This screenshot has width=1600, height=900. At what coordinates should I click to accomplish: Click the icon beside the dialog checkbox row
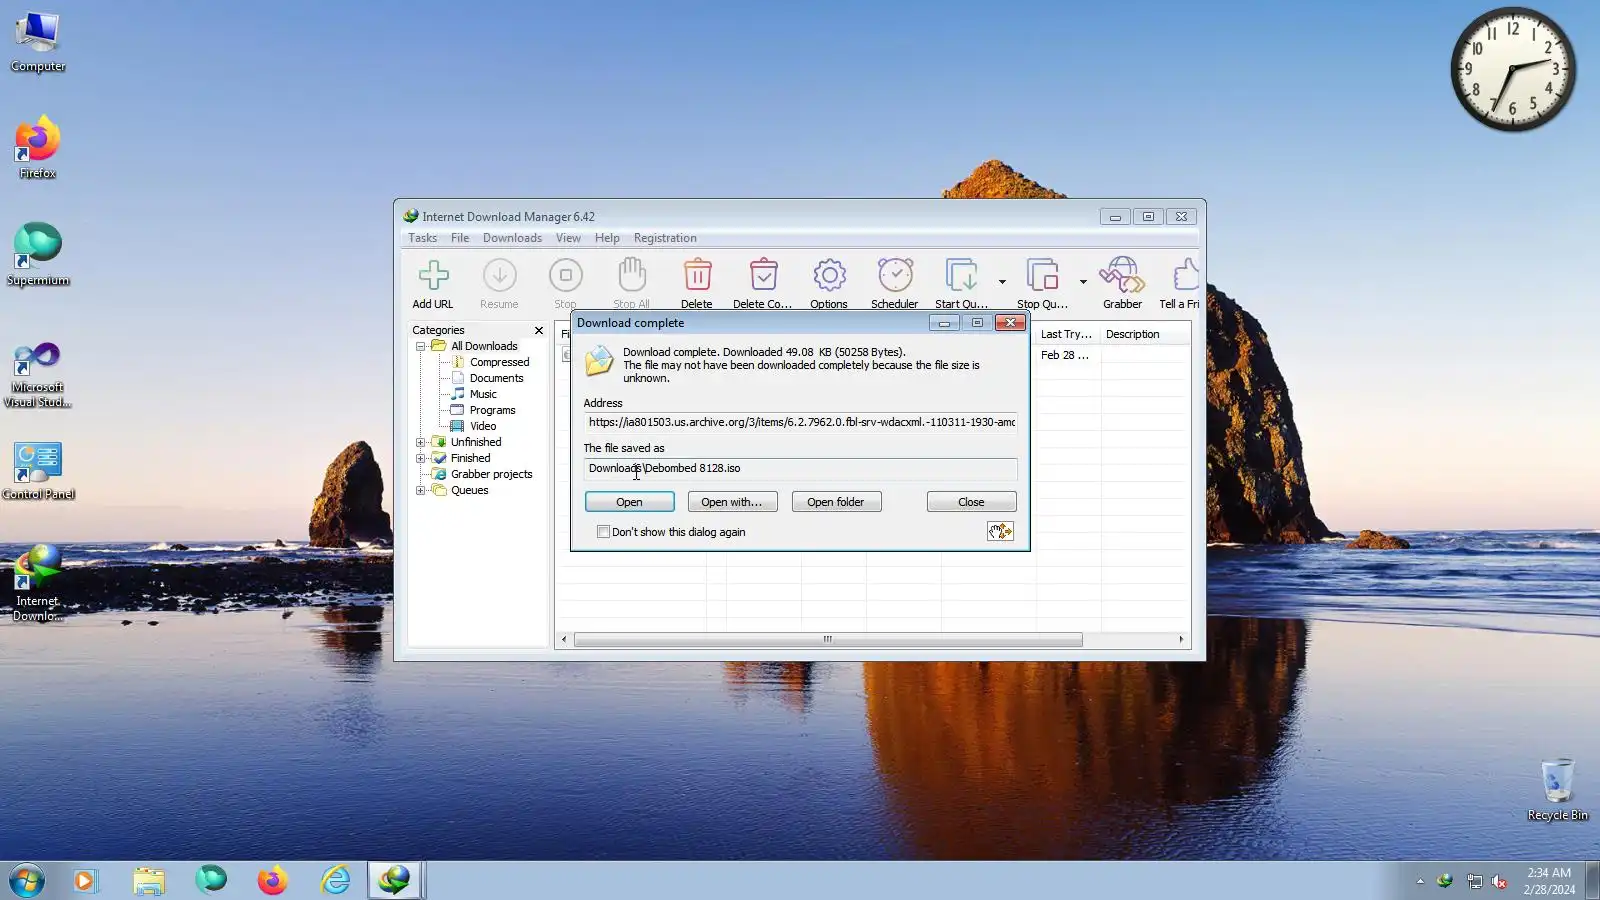click(1000, 531)
